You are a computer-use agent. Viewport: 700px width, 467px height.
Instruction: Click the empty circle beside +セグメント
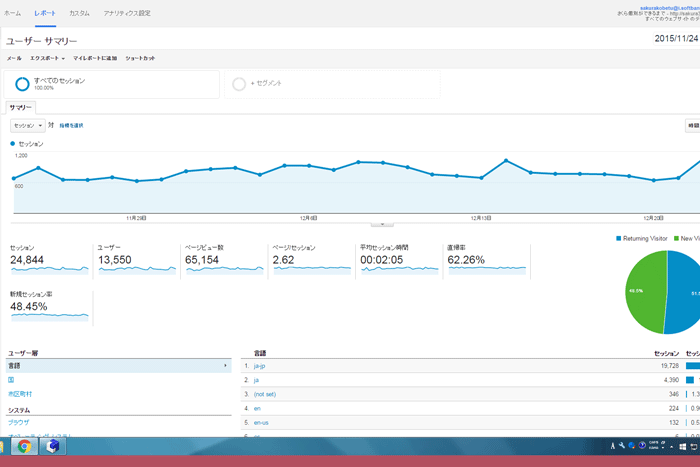239,84
